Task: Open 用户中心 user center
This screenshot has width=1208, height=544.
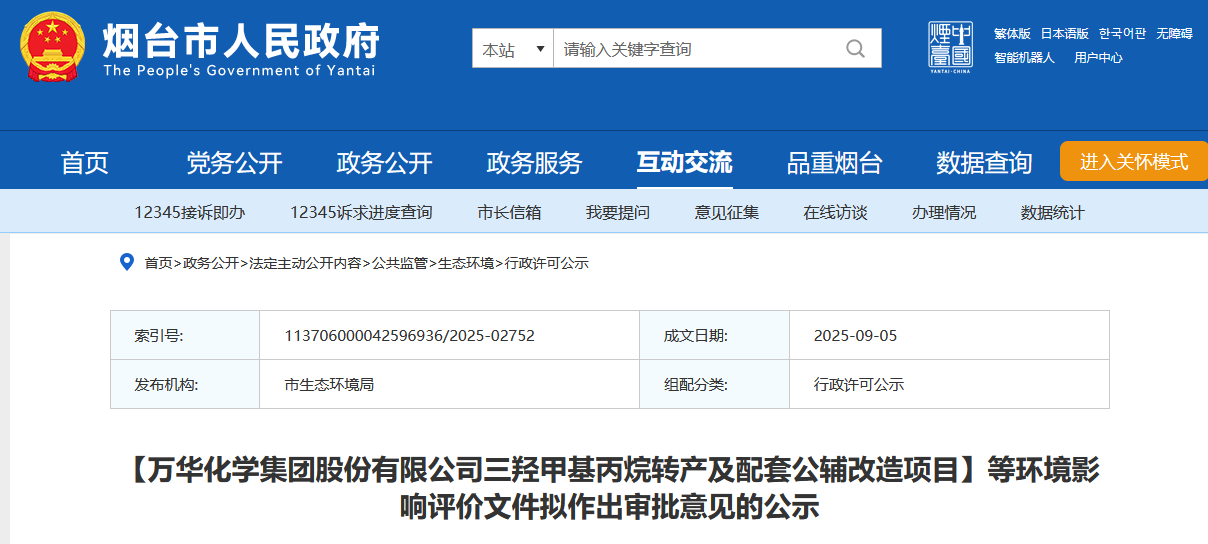Action: (1098, 57)
